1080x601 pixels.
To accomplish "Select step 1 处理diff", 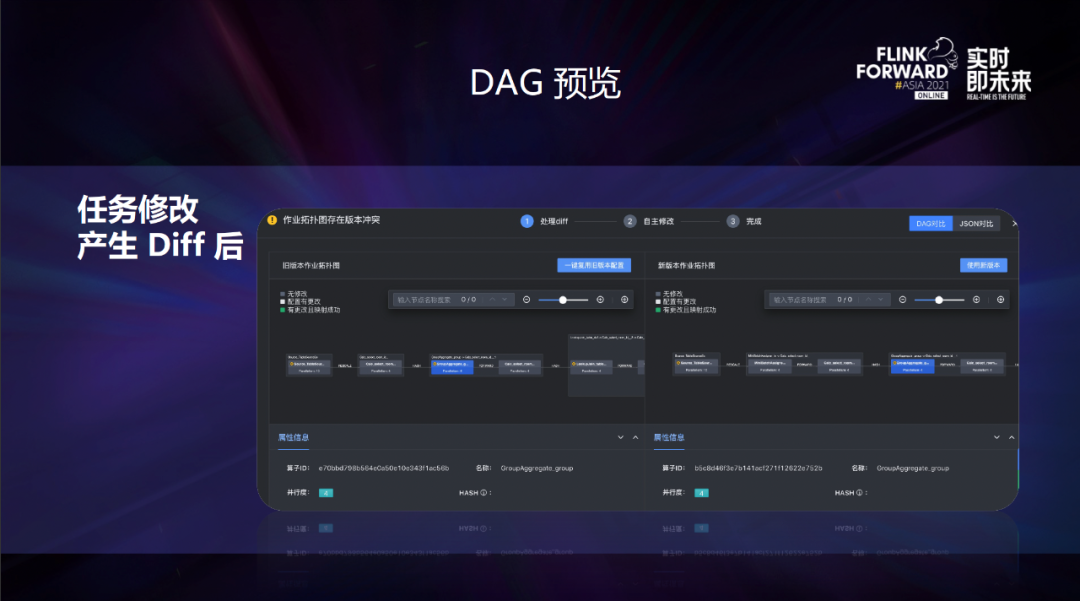I will tap(544, 221).
